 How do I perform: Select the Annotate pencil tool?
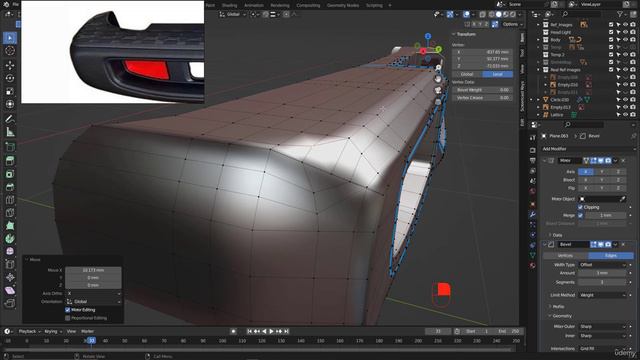pos(10,119)
